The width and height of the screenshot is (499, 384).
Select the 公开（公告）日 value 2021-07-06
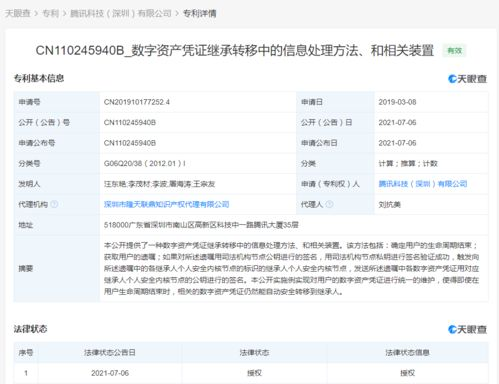pyautogui.click(x=397, y=122)
